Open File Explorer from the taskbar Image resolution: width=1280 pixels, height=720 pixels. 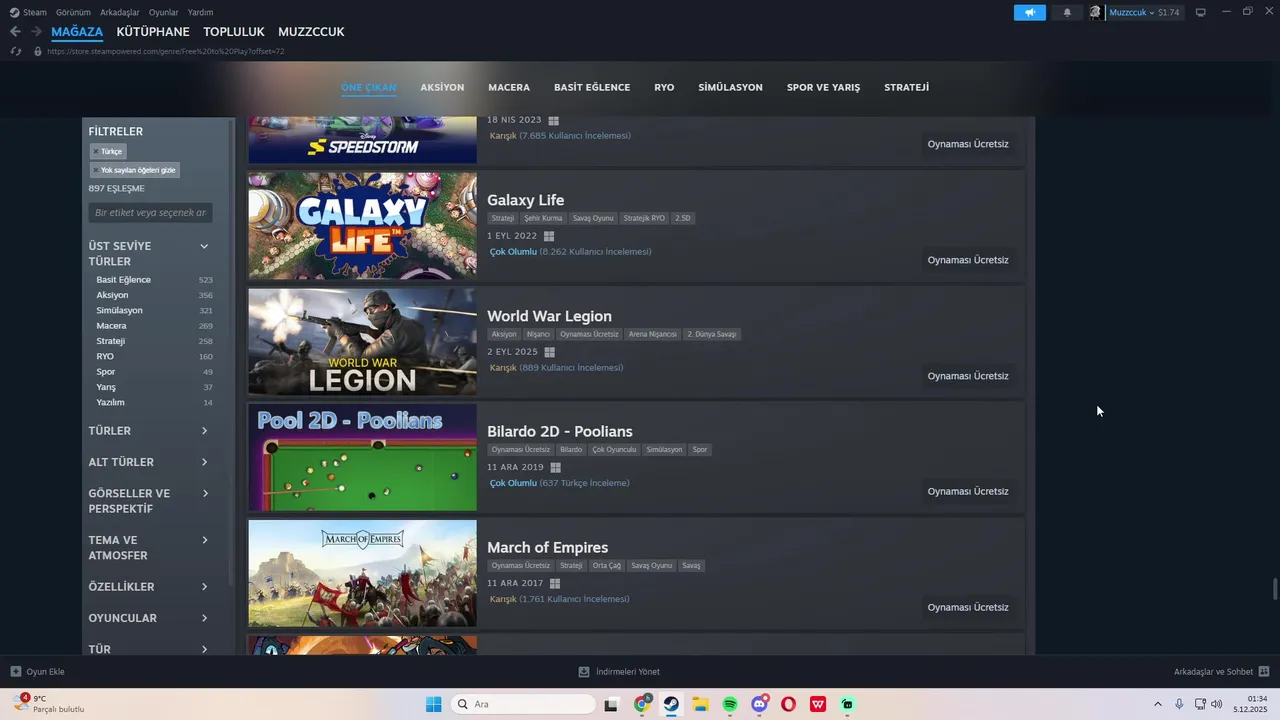[x=700, y=704]
